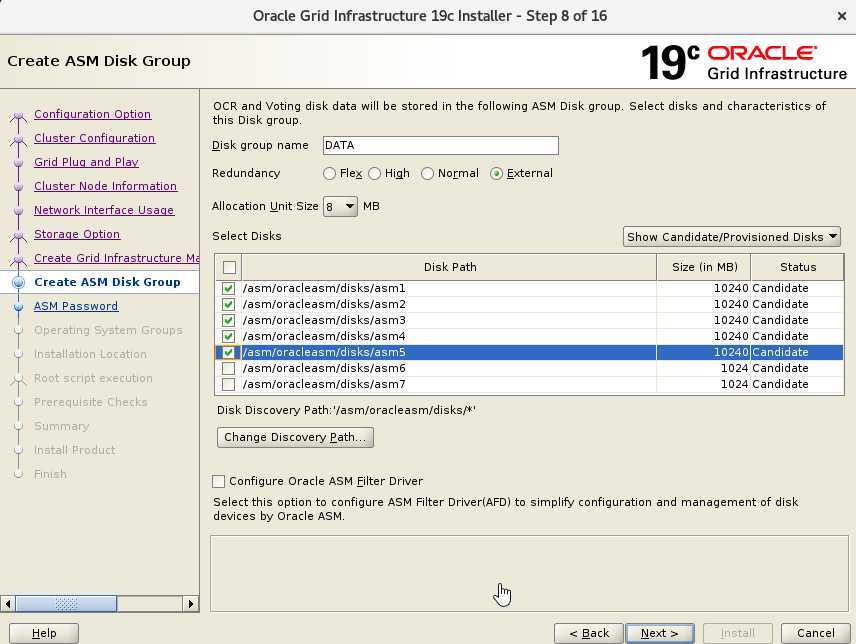Viewport: 856px width, 644px height.
Task: Jump to the ASM Password step
Action: tap(76, 306)
